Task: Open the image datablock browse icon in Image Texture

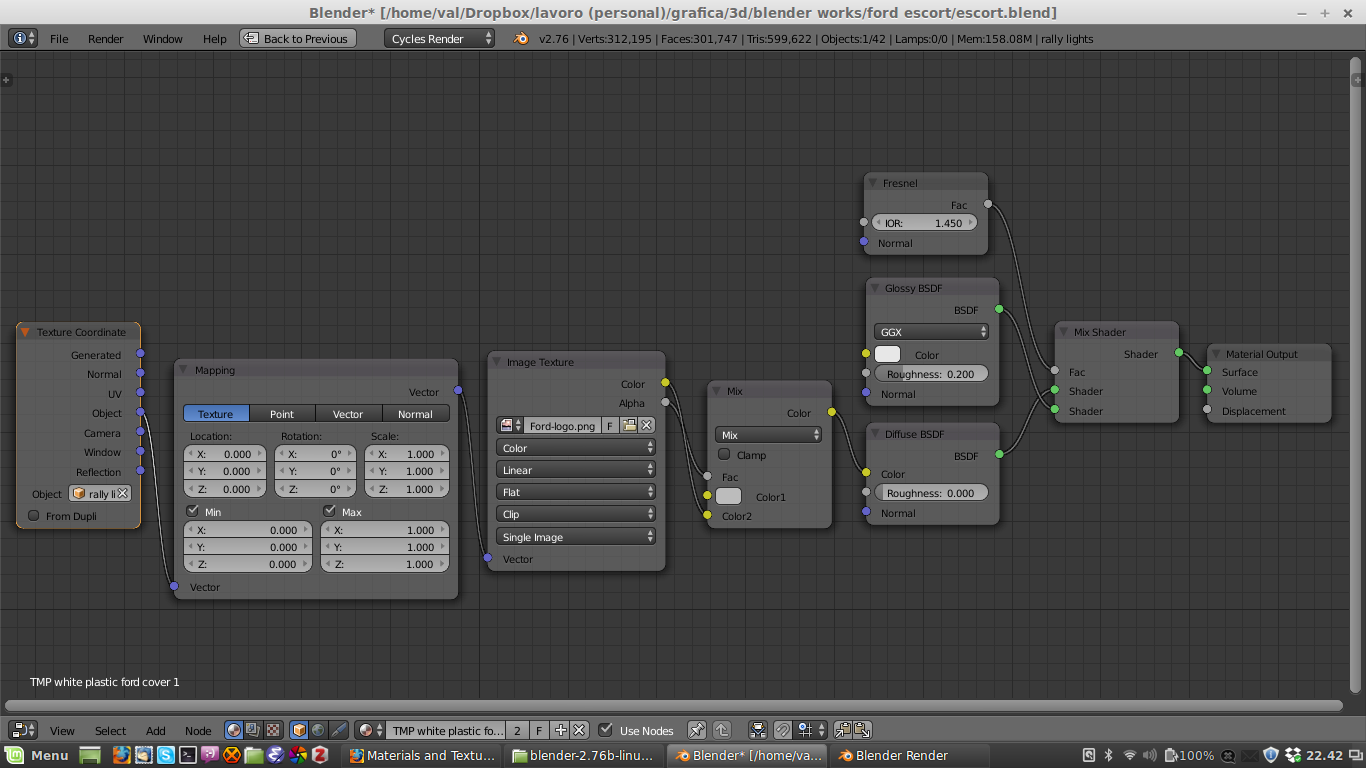Action: [511, 426]
